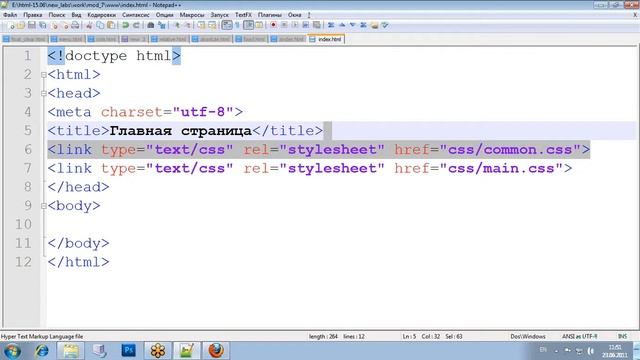Viewport: 640px width, 360px height.
Task: Open the Синтаксис menu
Action: 136,15
